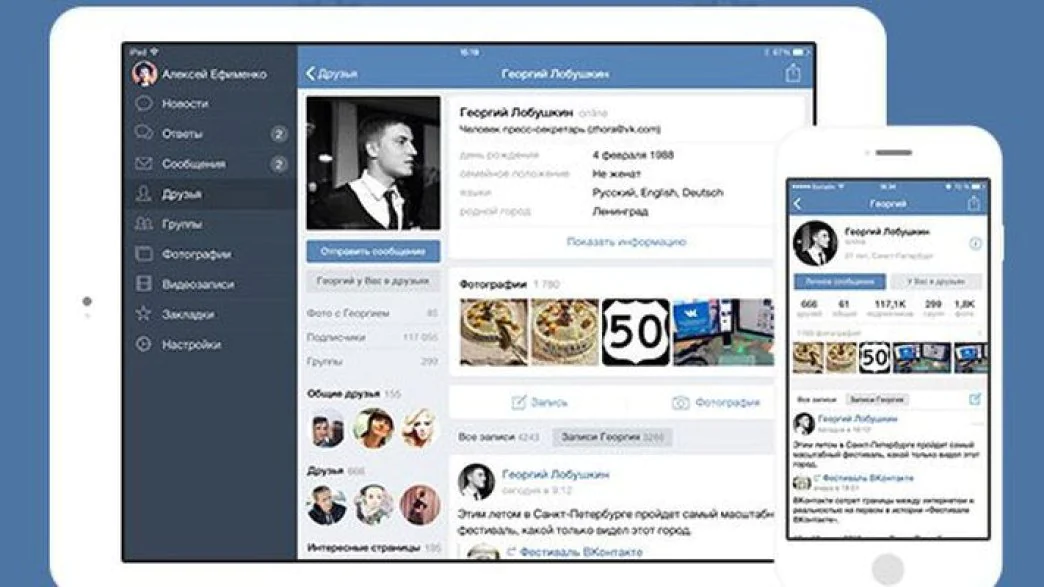This screenshot has width=1044, height=587.
Task: Tap Группы 299 row in profile
Action: click(373, 361)
